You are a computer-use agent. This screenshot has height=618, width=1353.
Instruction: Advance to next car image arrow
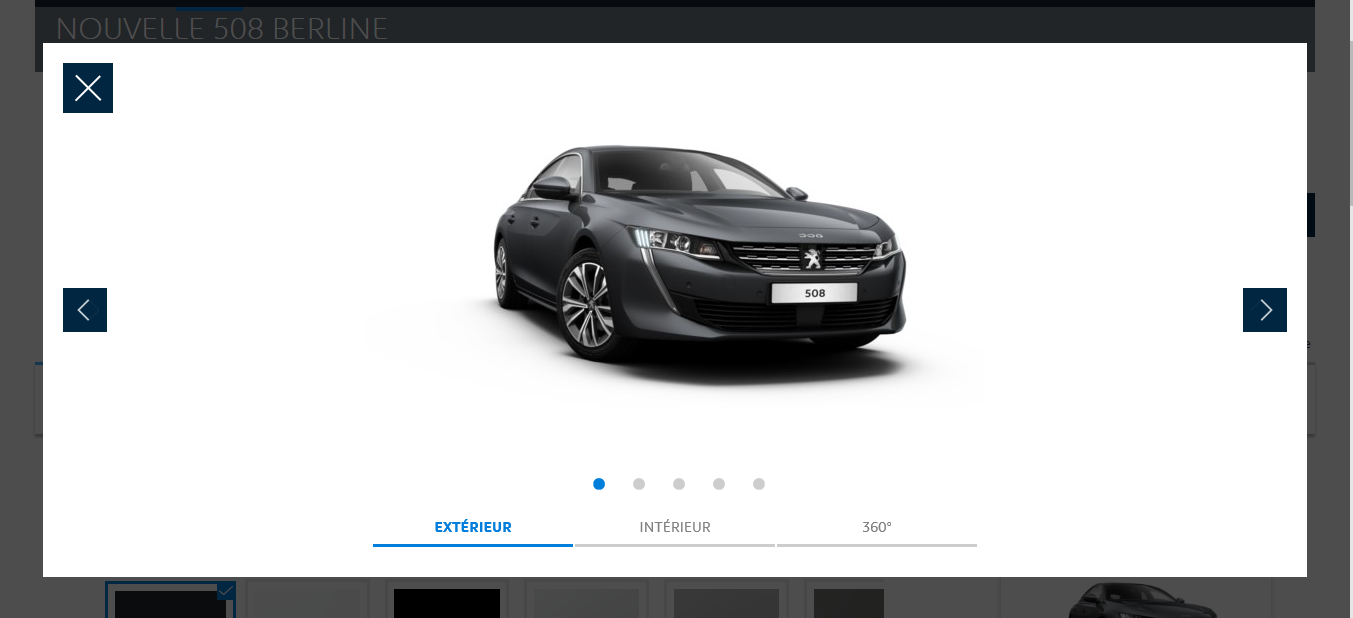(x=1264, y=310)
